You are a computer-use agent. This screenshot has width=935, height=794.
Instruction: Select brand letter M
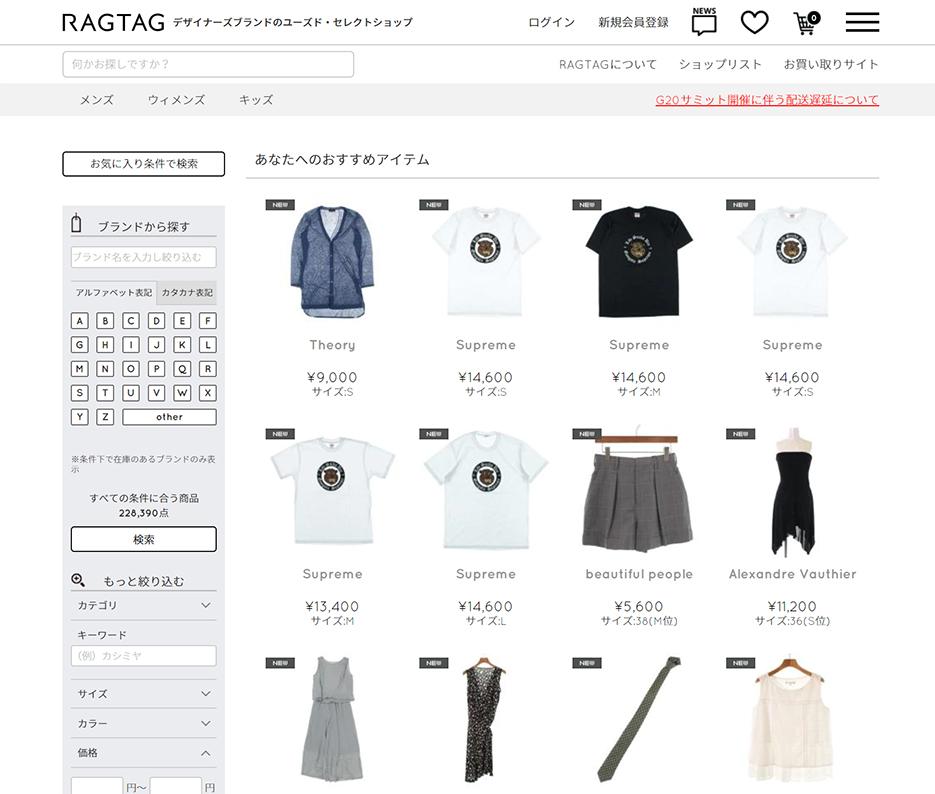click(x=79, y=369)
